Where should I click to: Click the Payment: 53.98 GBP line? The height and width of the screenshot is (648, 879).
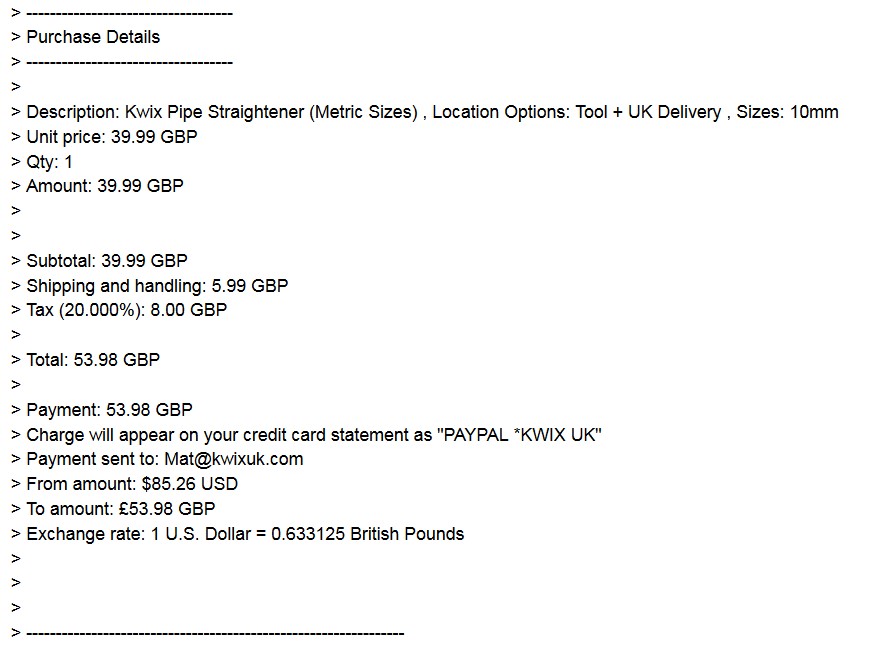point(109,410)
